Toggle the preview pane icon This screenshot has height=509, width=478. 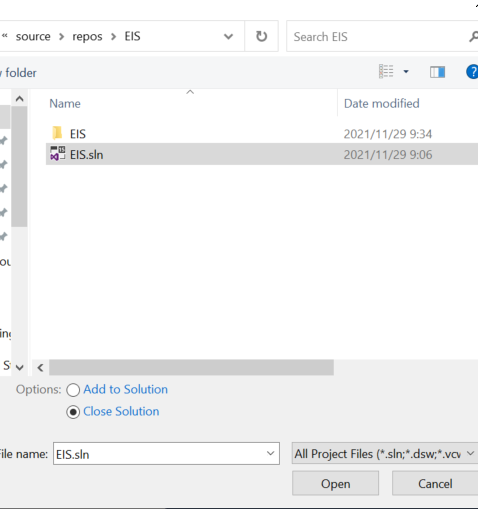(x=437, y=72)
